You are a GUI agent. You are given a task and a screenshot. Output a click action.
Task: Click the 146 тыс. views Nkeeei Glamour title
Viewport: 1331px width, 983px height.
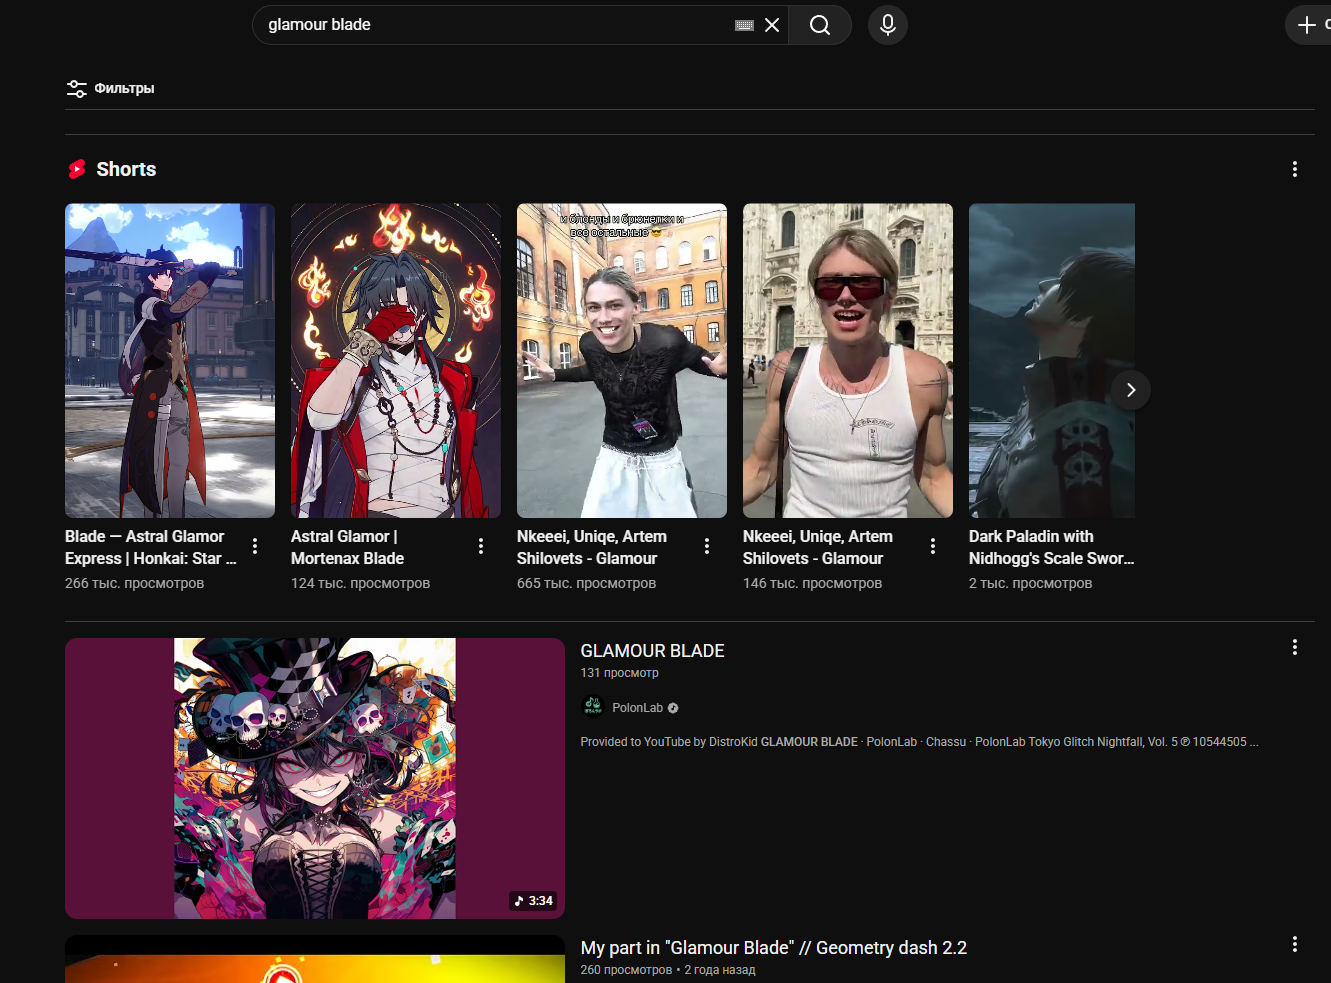point(818,548)
